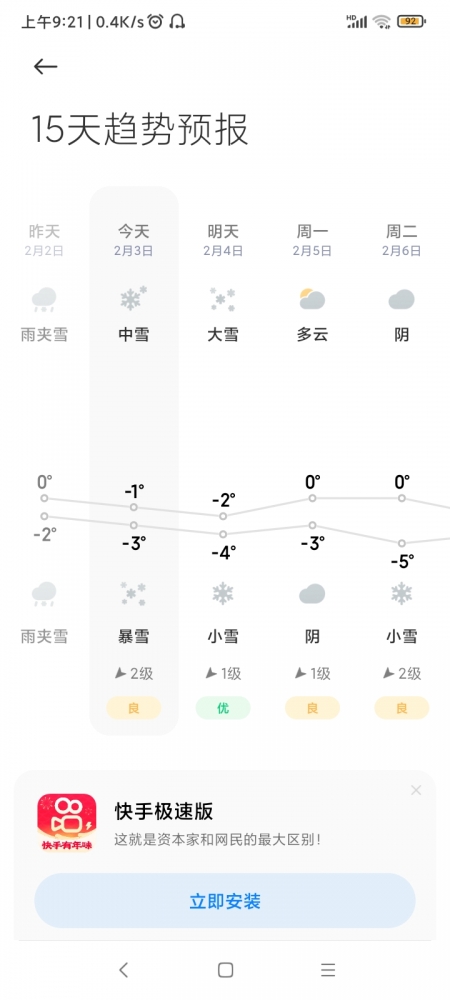Image resolution: width=450 pixels, height=1000 pixels.
Task: Click the 立即安装 install button
Action: [x=225, y=901]
